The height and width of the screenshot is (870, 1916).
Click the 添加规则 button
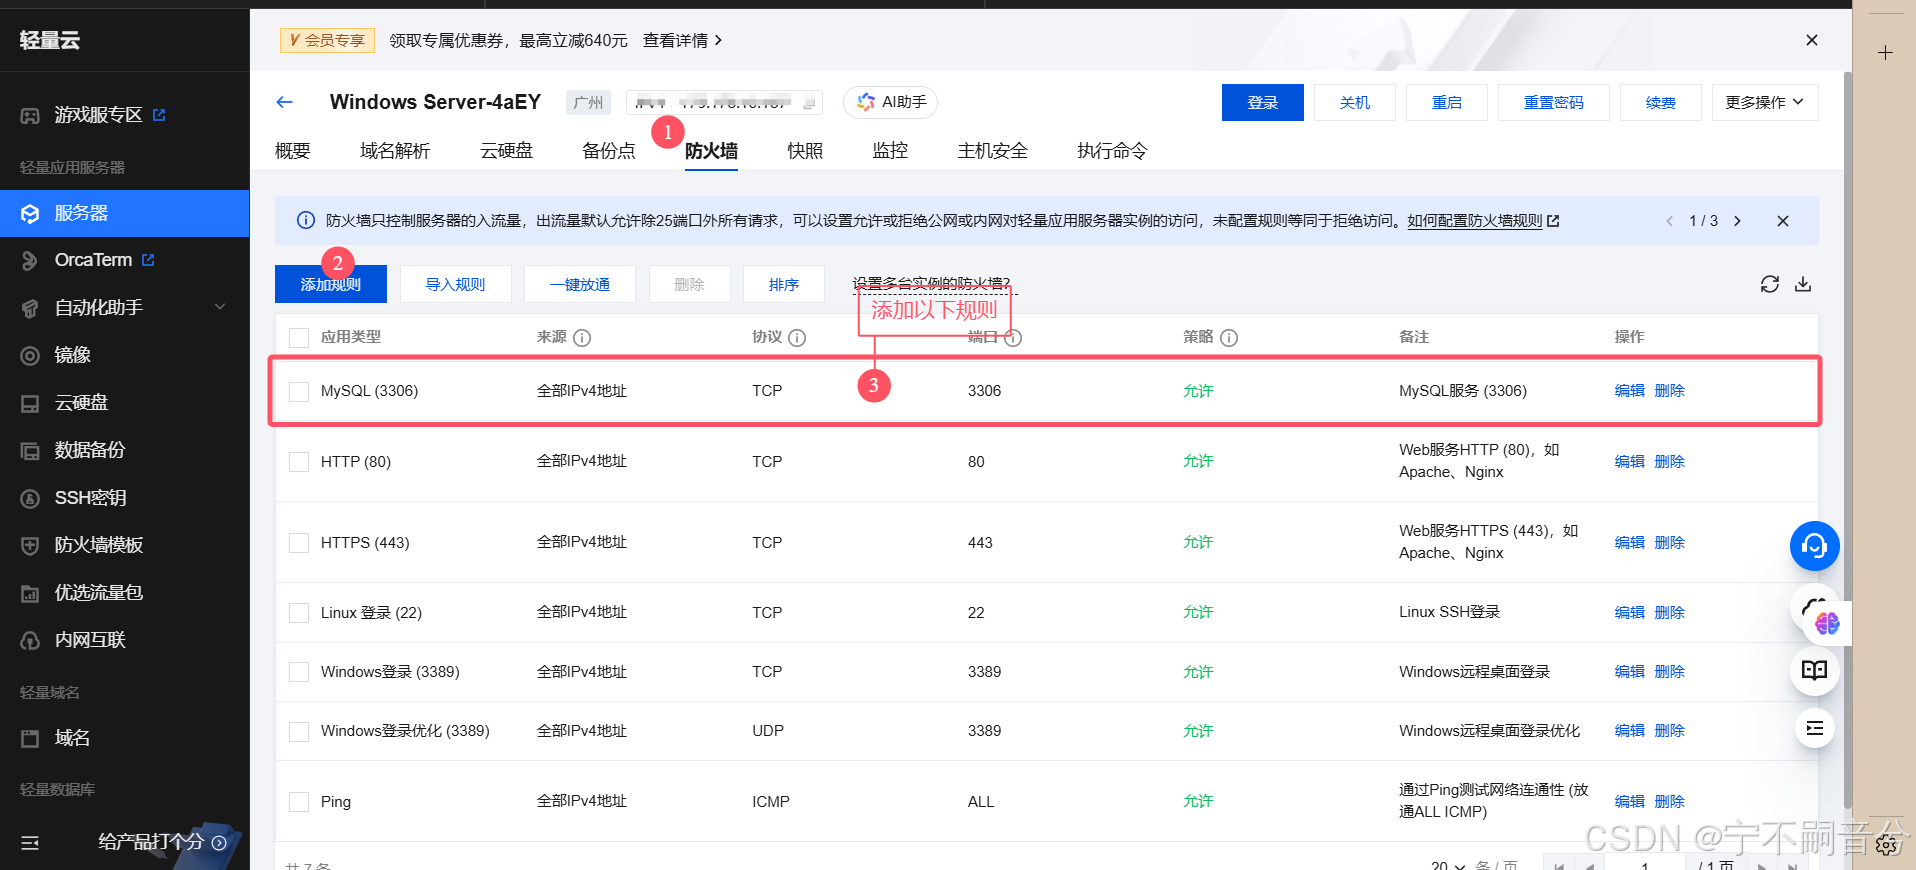click(x=331, y=284)
